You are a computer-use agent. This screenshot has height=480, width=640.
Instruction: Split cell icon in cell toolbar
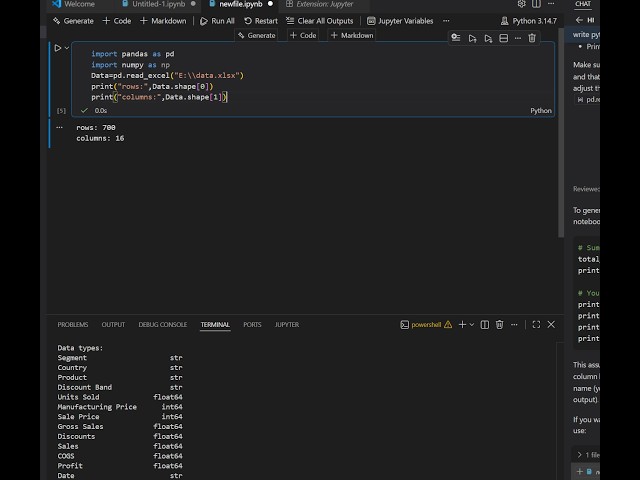[x=504, y=38]
